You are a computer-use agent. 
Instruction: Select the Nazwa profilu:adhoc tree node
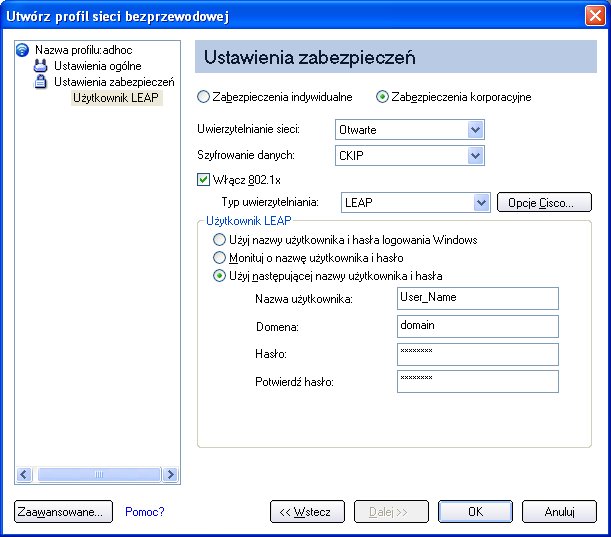83,50
